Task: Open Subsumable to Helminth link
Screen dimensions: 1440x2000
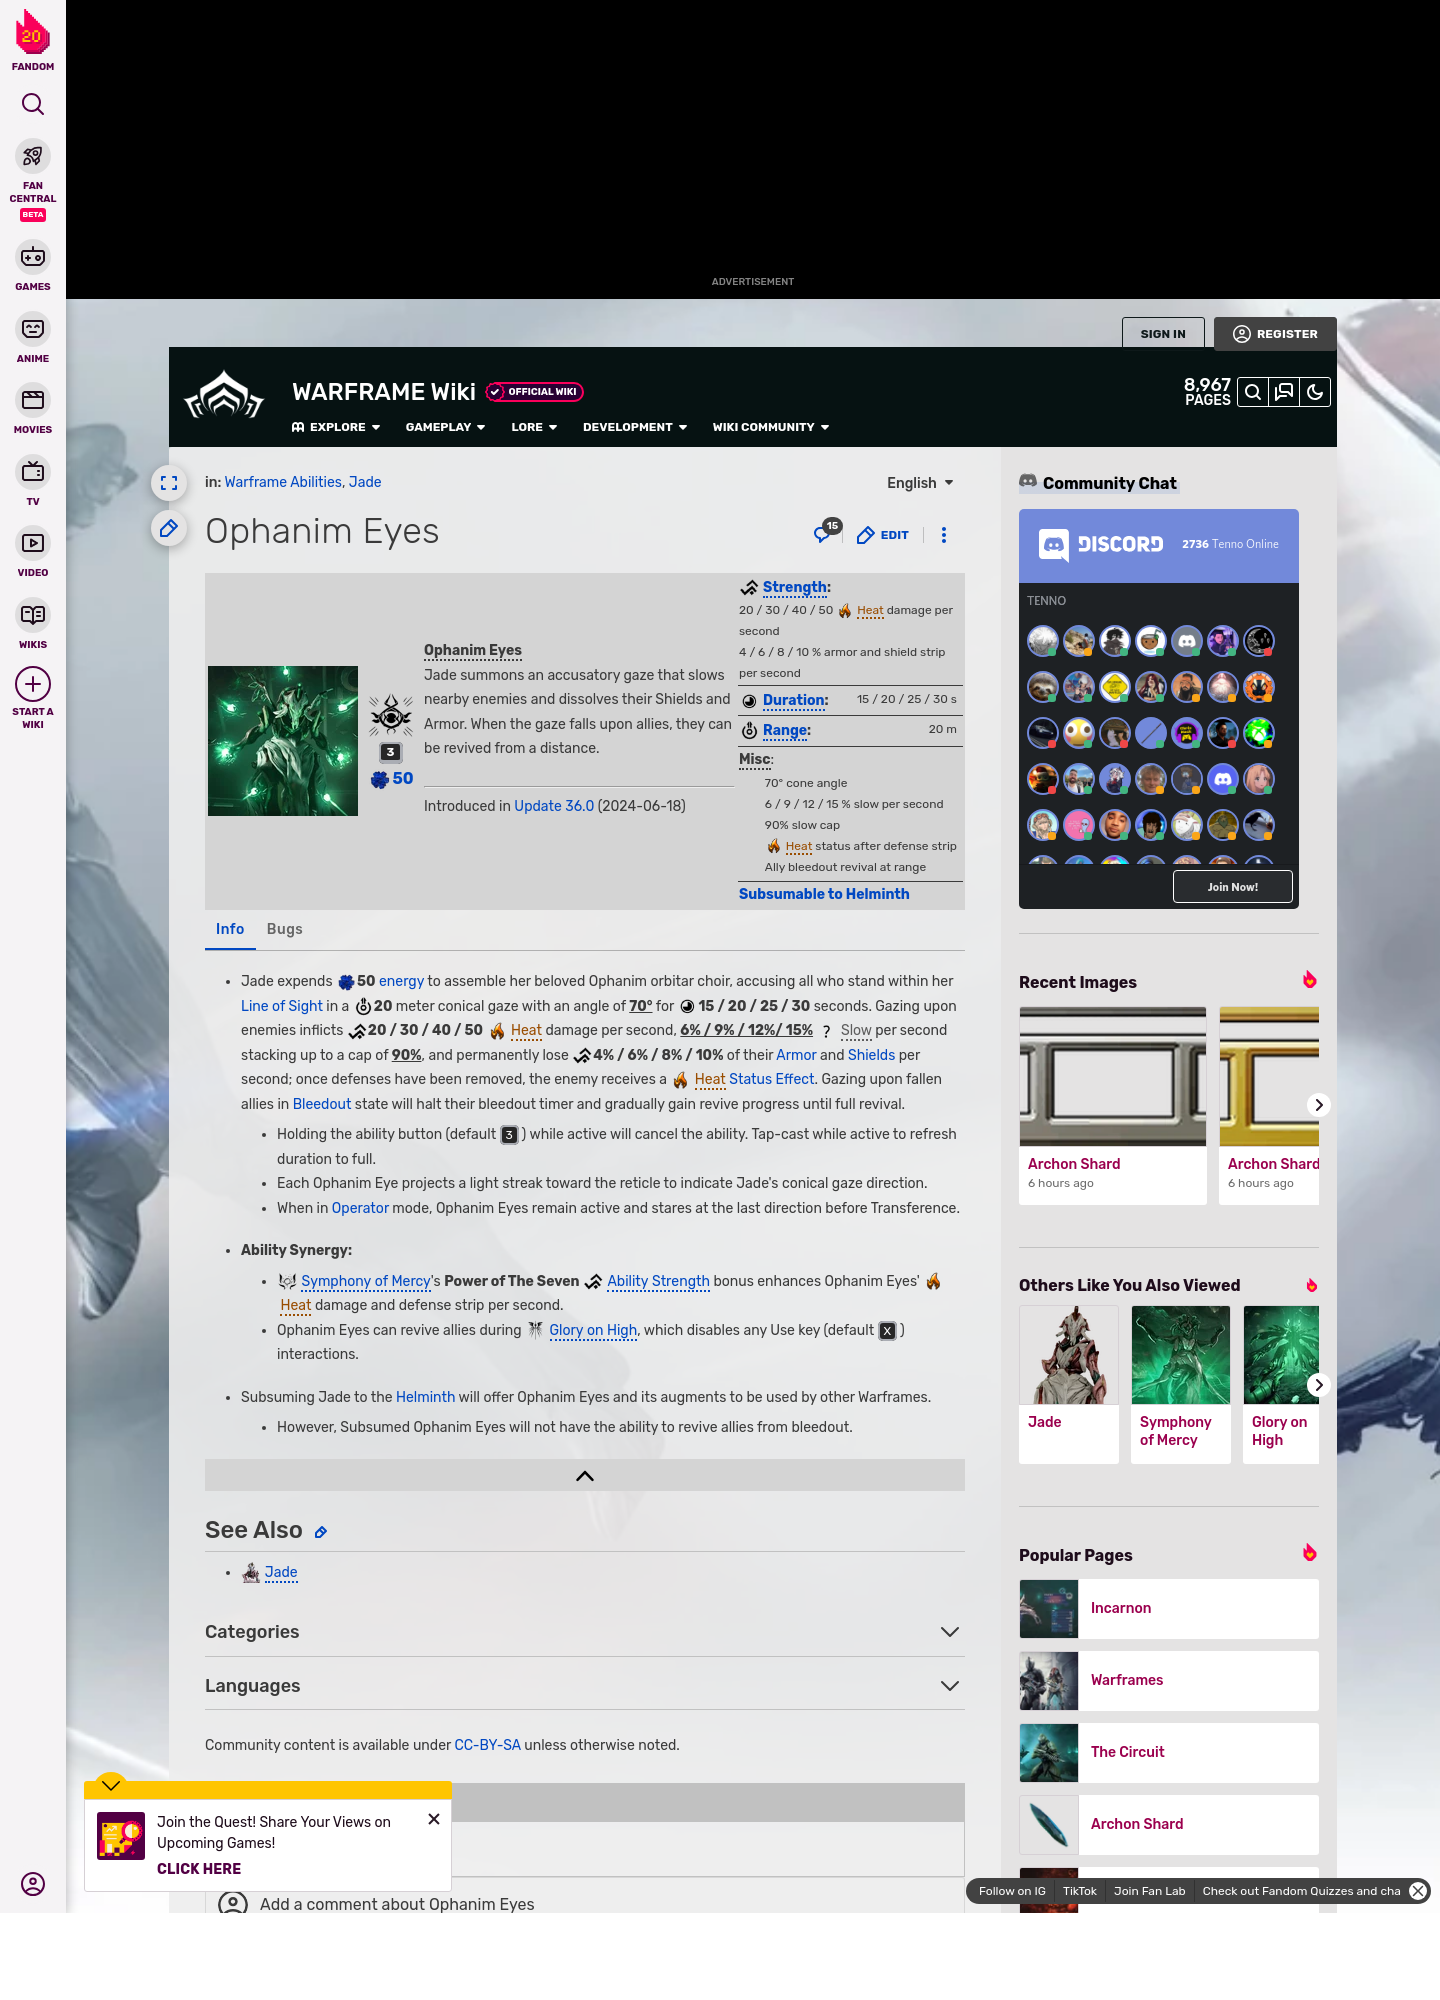Action: (824, 894)
